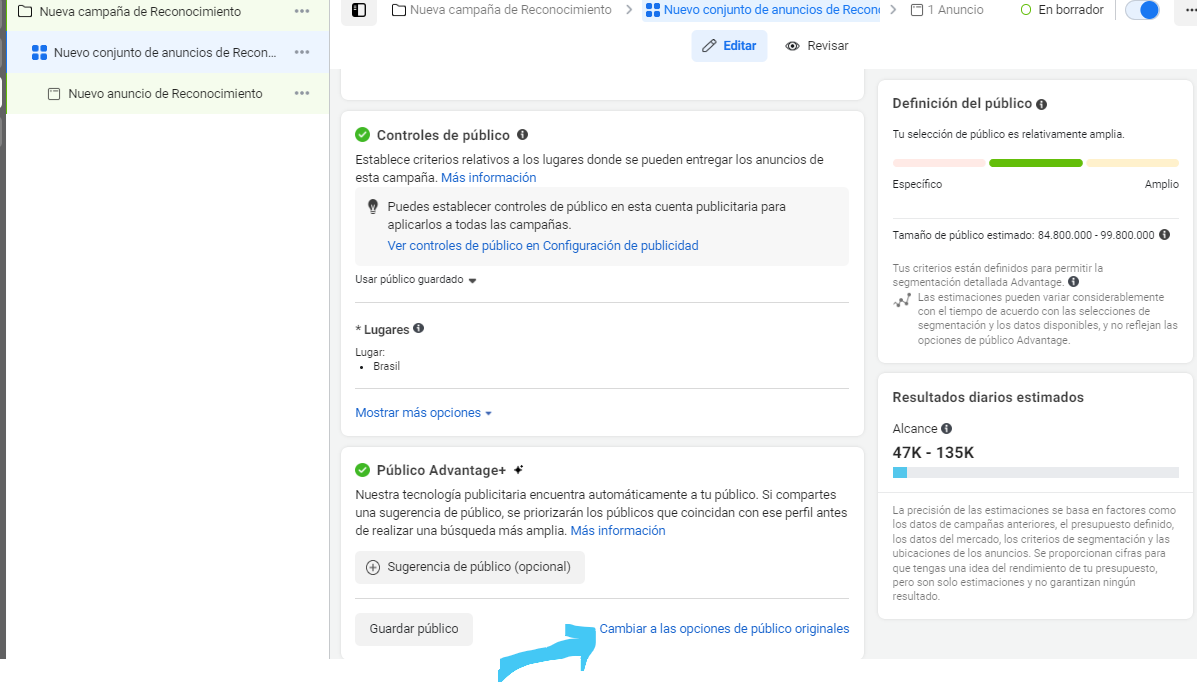This screenshot has width=1197, height=683.
Task: Click Guardar público button
Action: (414, 629)
